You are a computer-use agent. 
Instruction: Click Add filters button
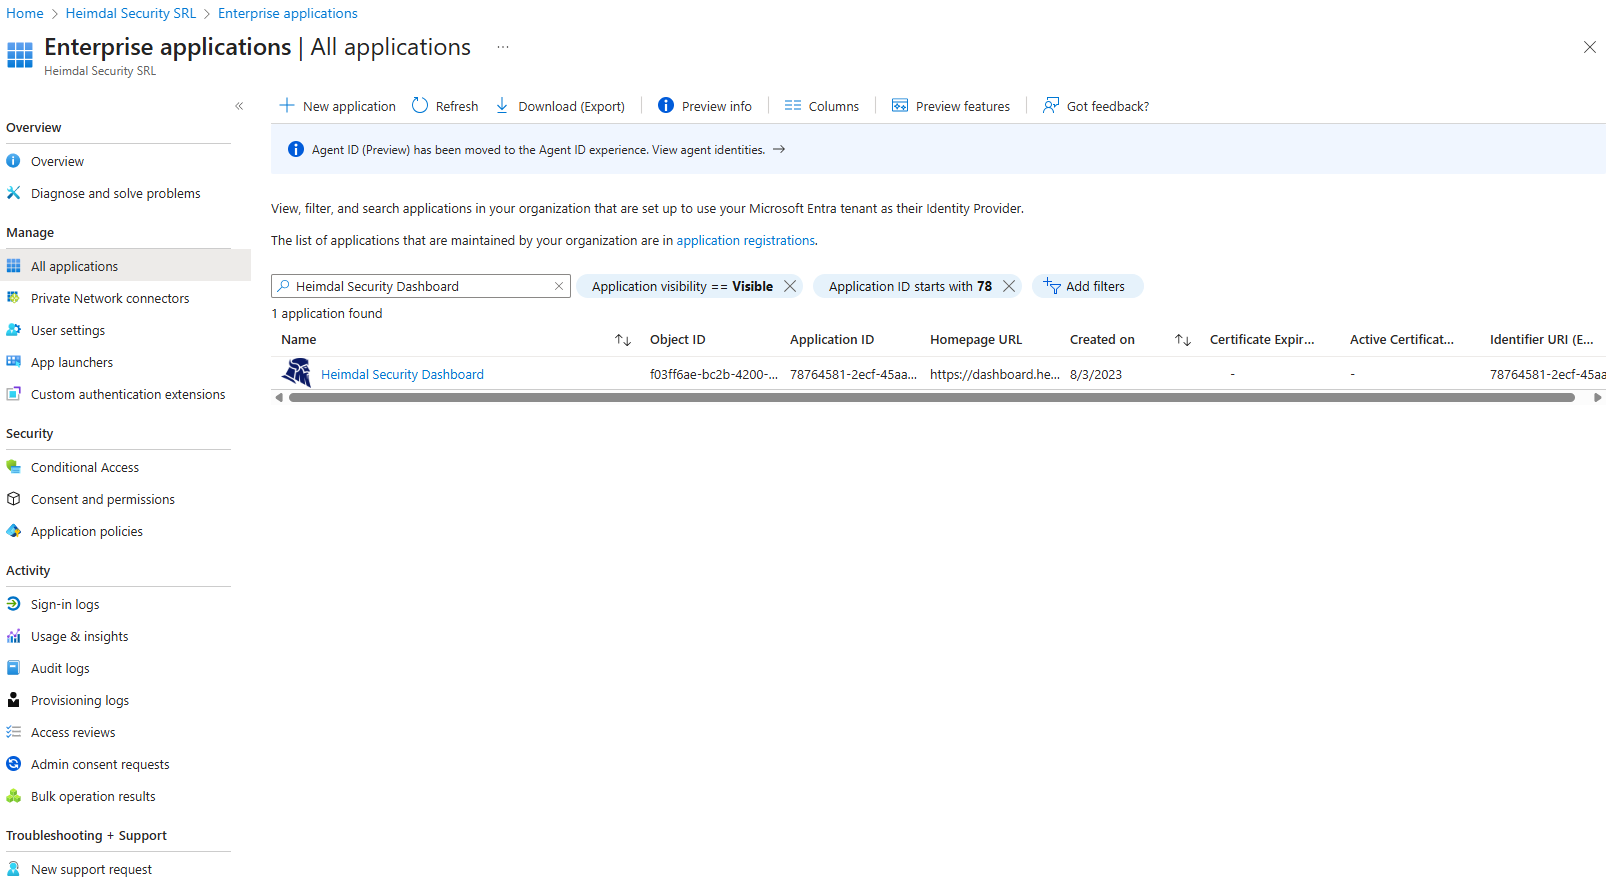click(1087, 286)
